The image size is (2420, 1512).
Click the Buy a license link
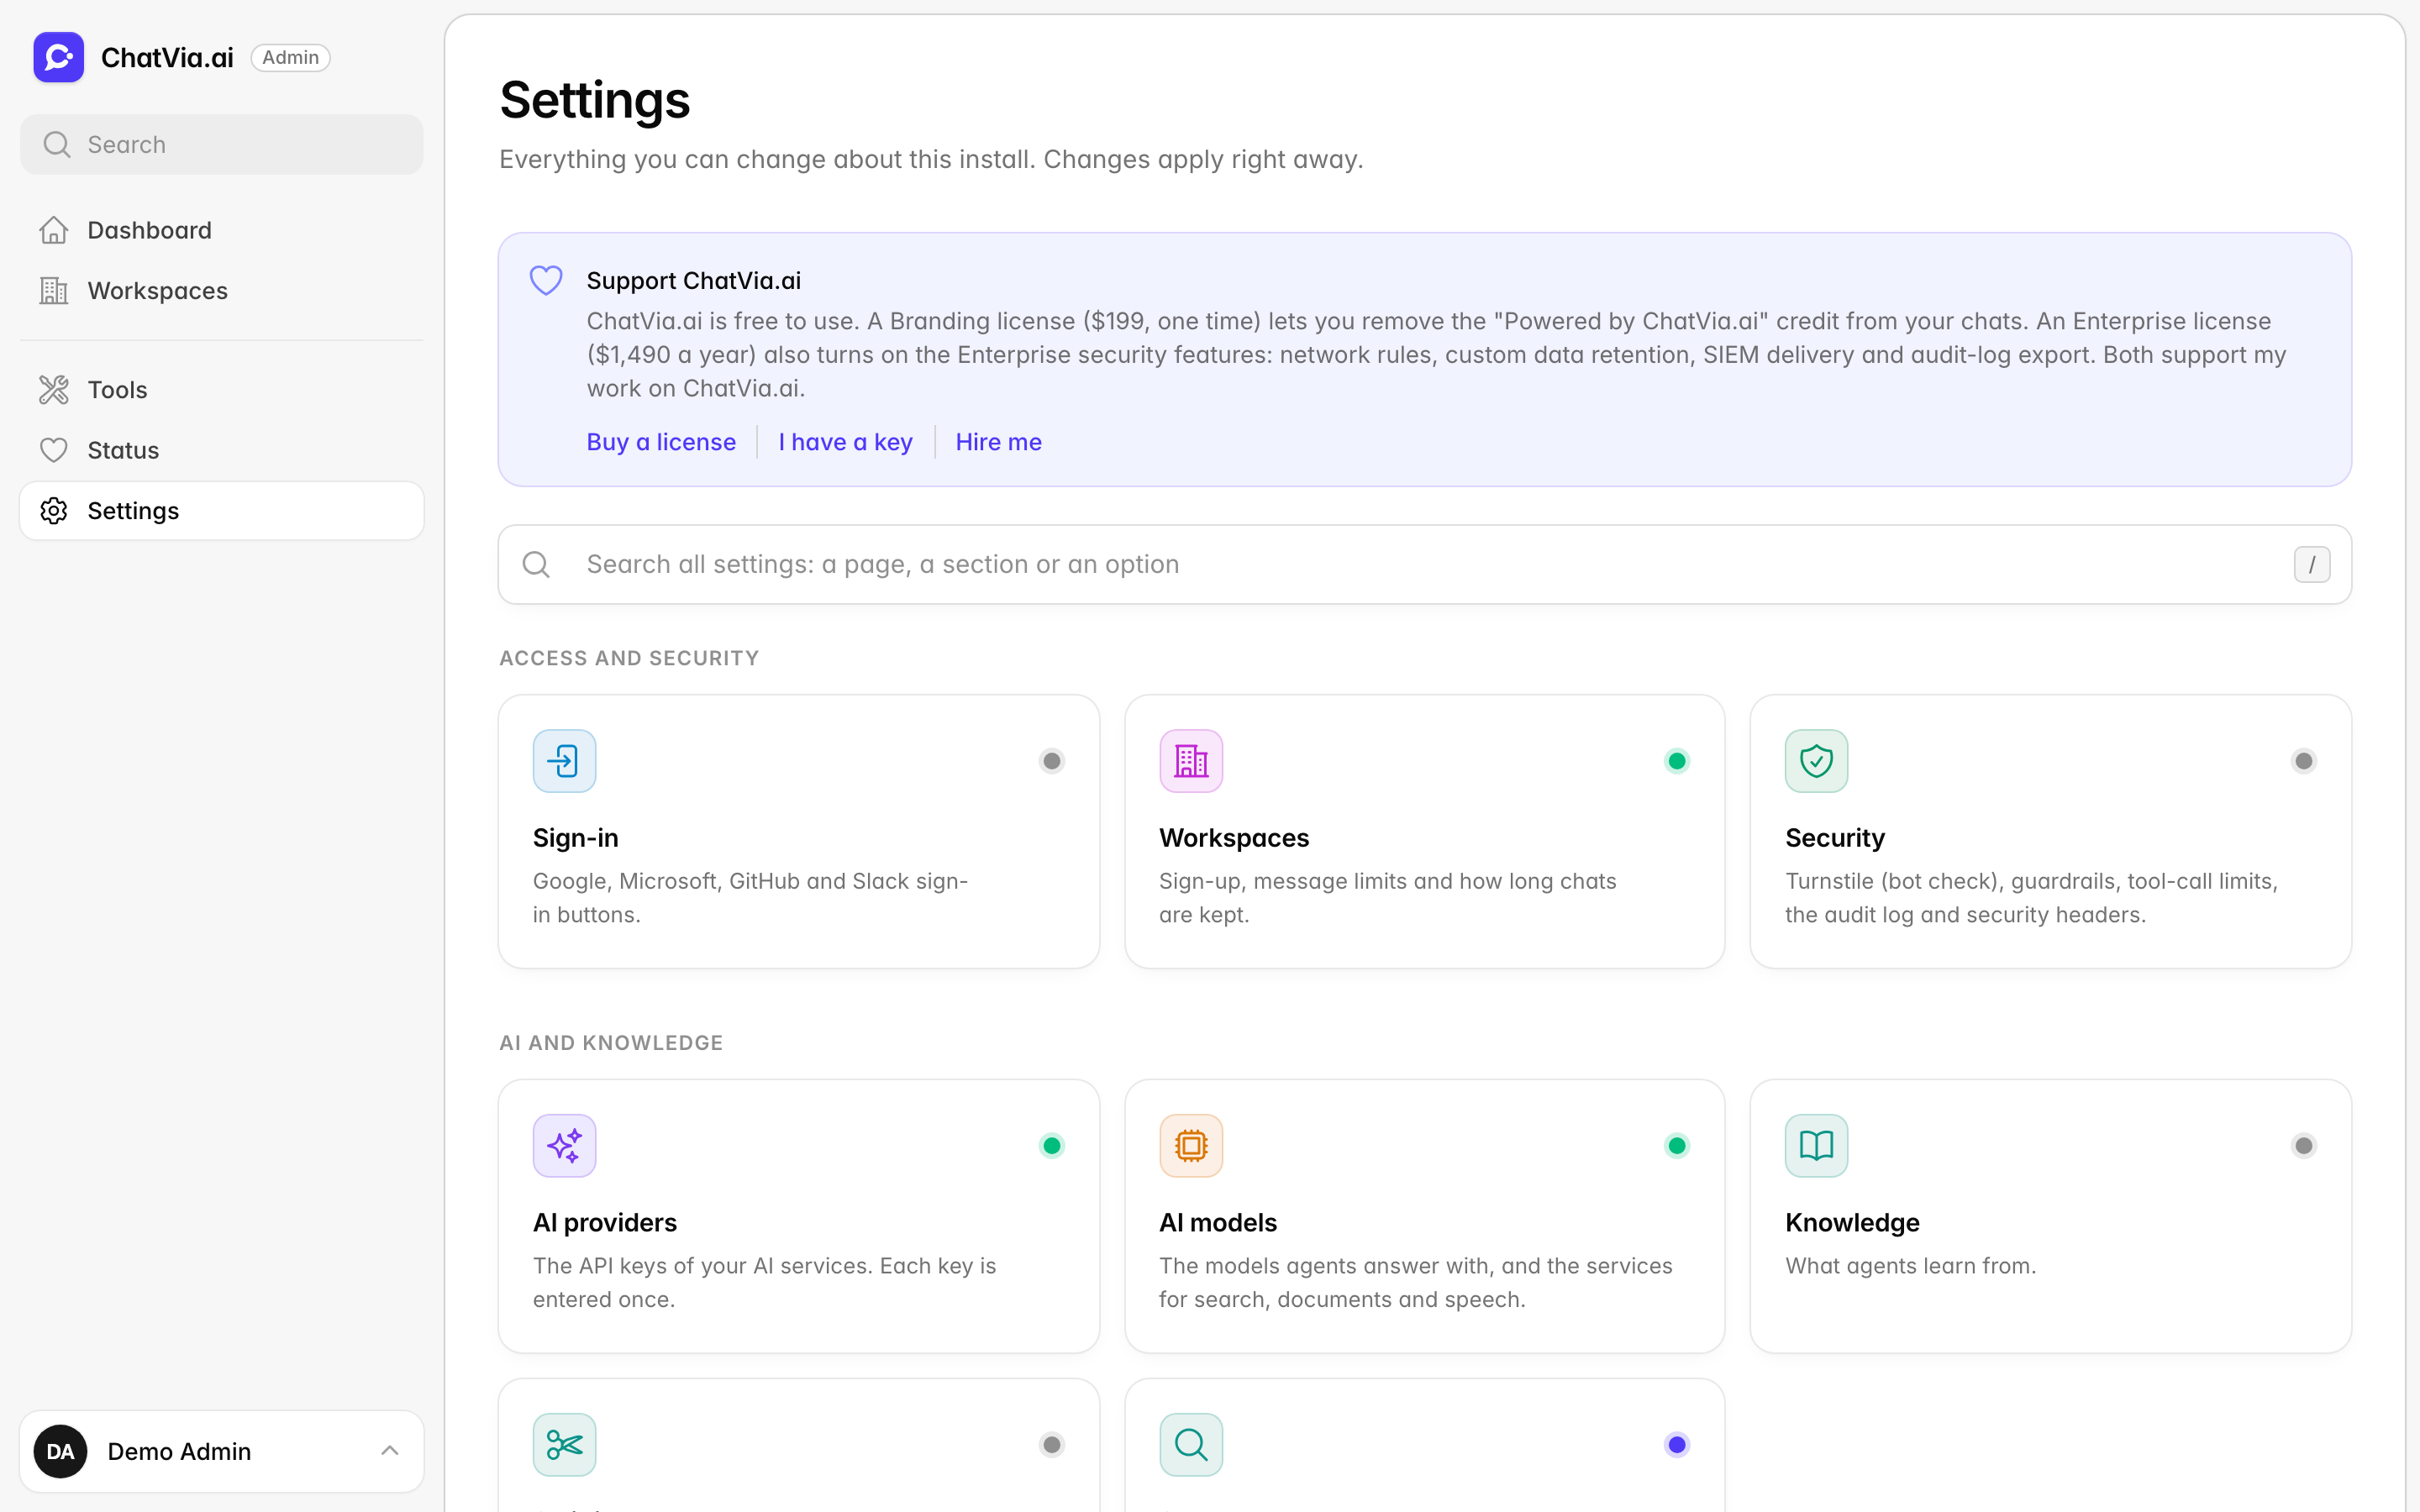coord(661,442)
